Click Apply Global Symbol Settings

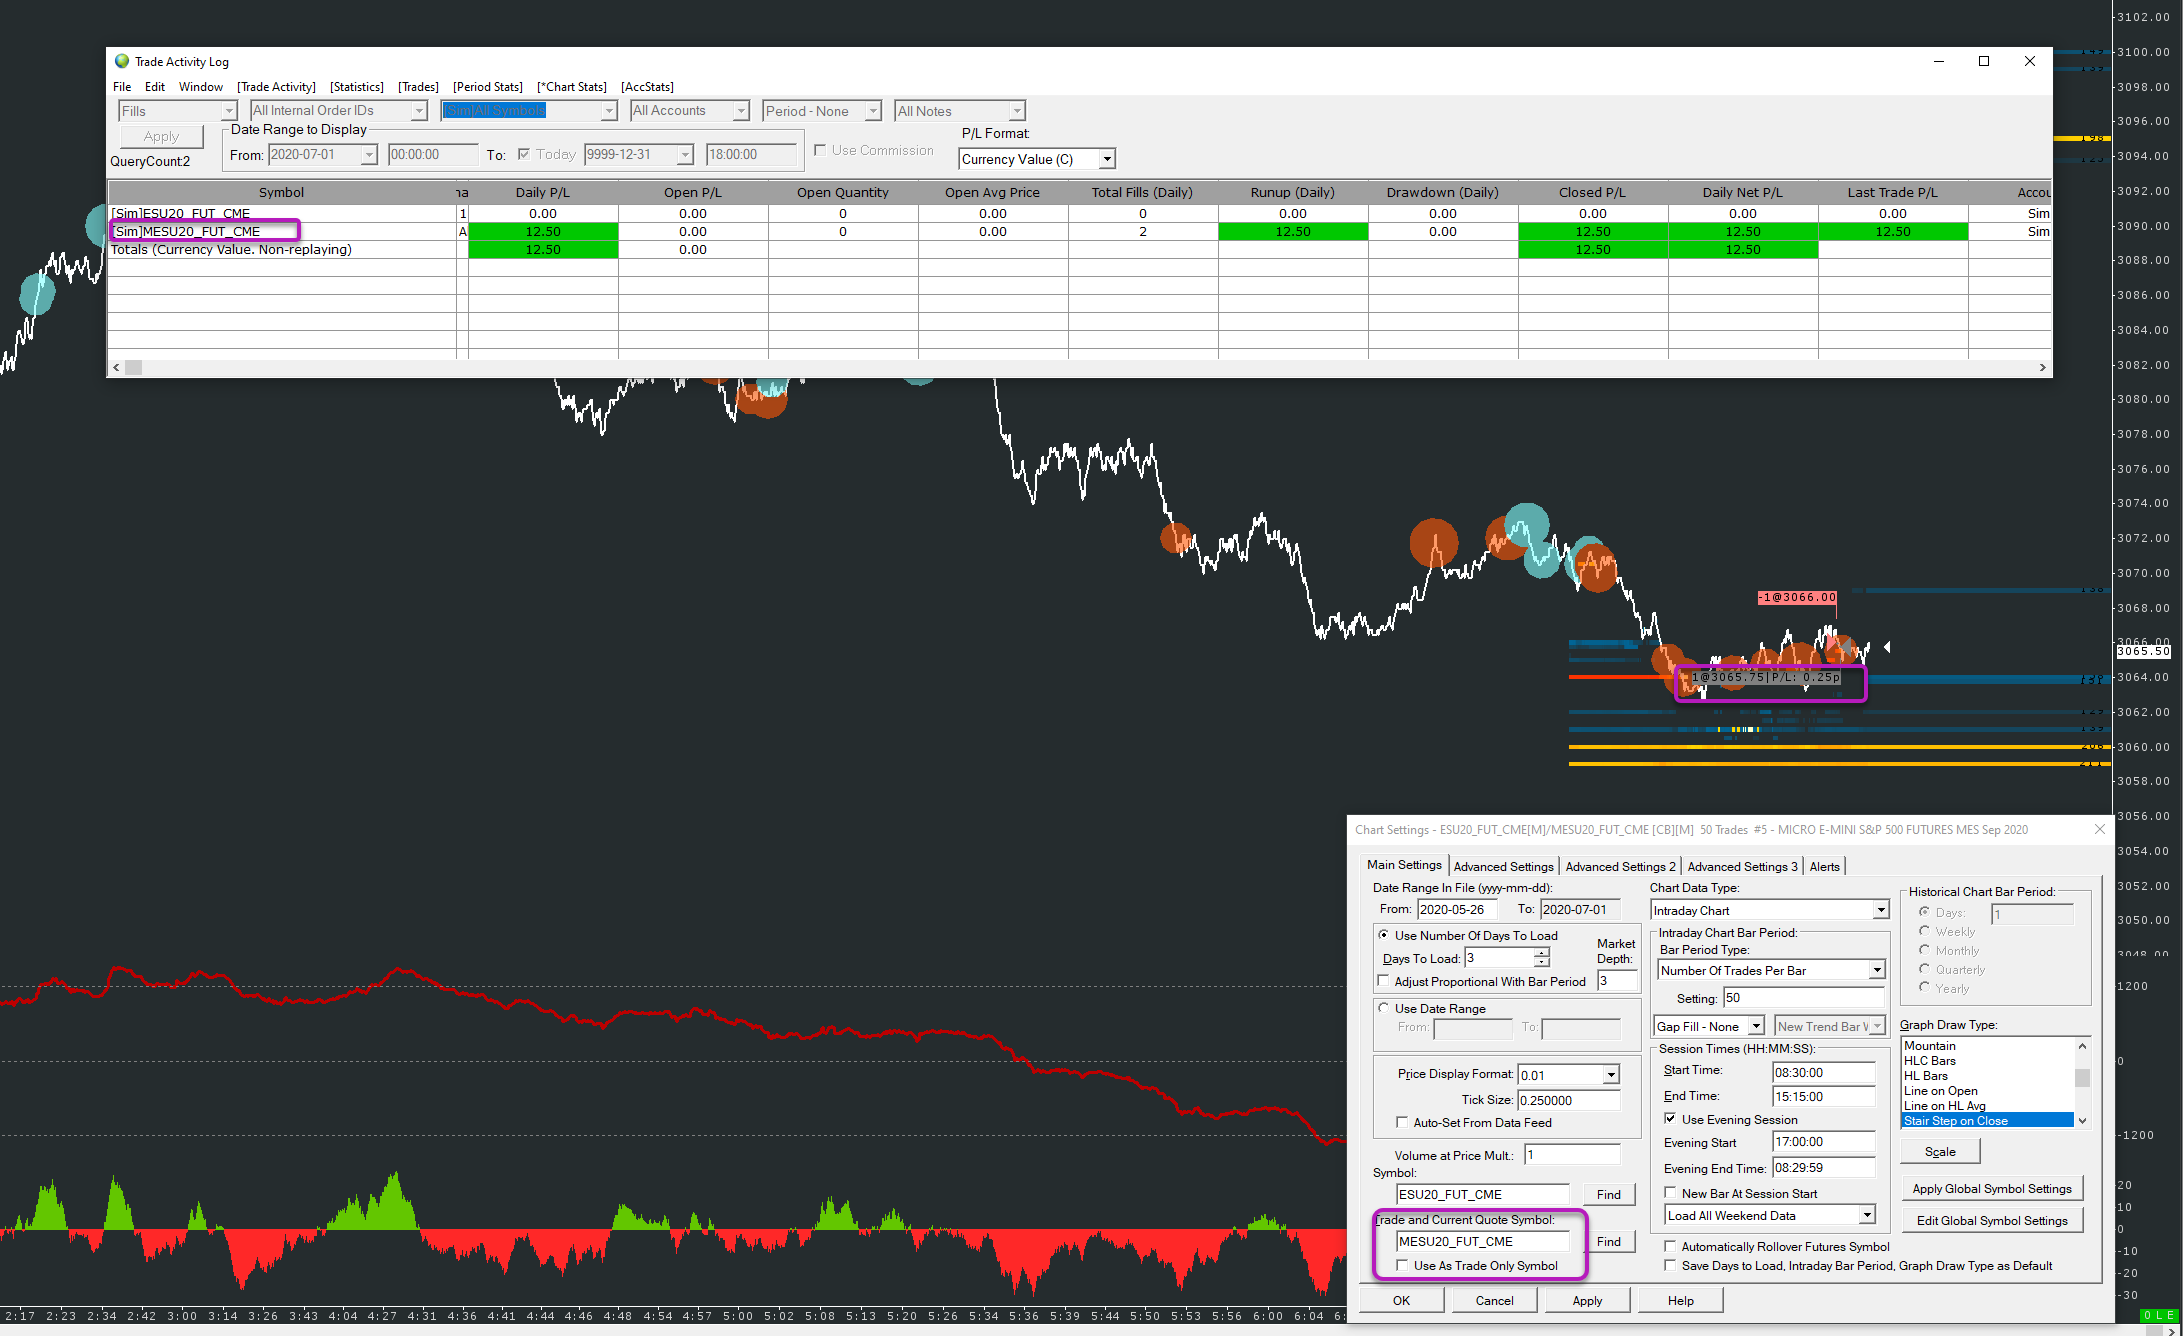click(x=1992, y=1188)
